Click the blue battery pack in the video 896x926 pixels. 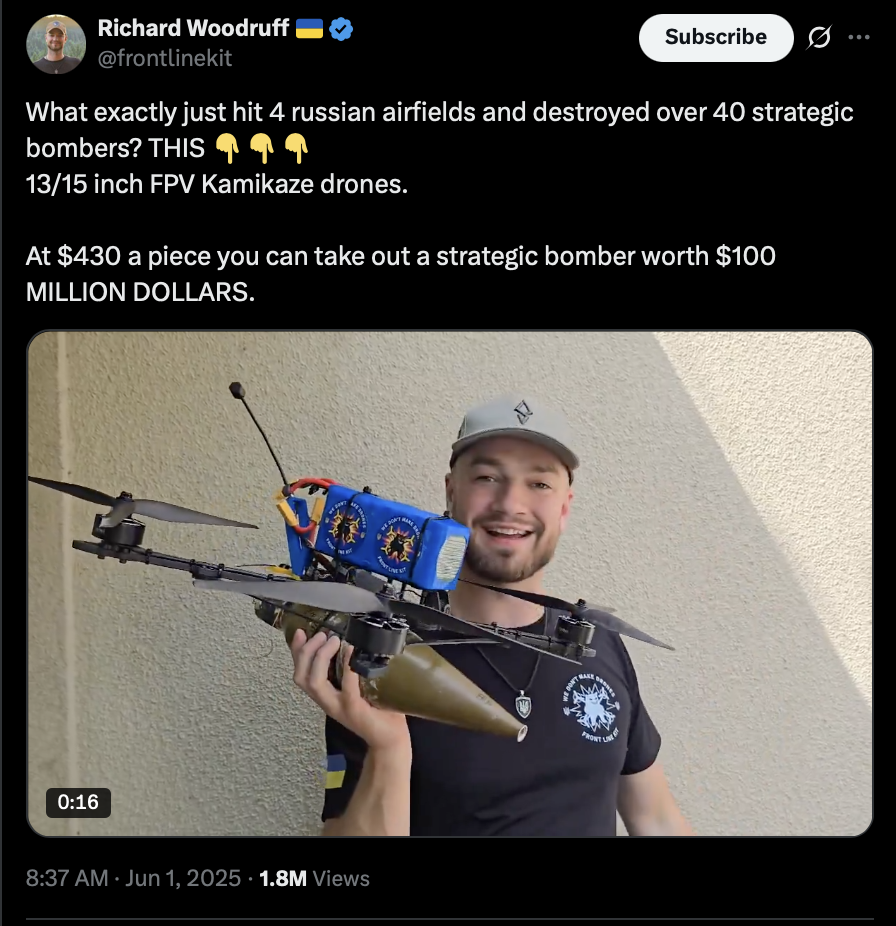[x=378, y=535]
